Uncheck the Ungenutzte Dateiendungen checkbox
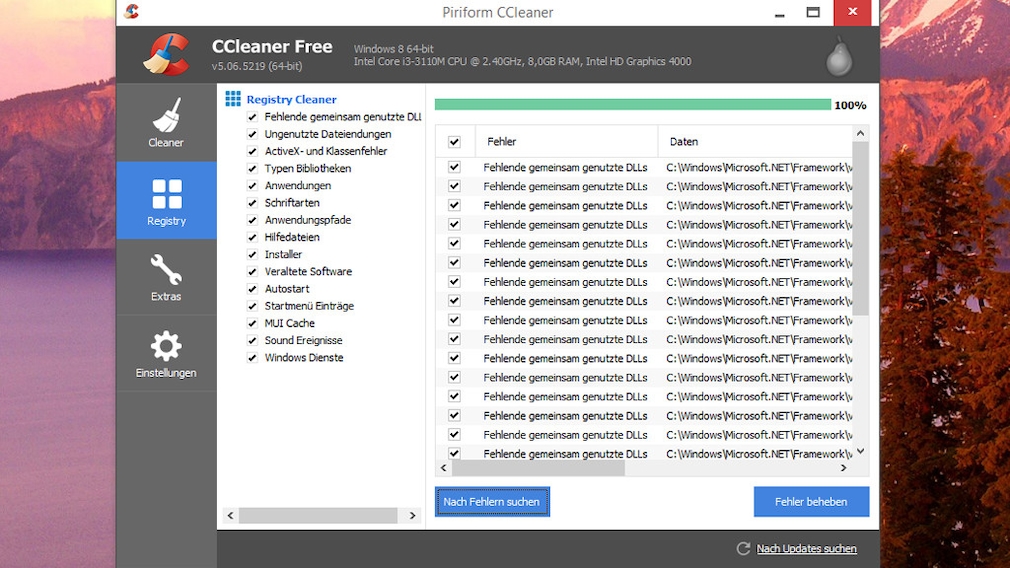 (x=252, y=134)
